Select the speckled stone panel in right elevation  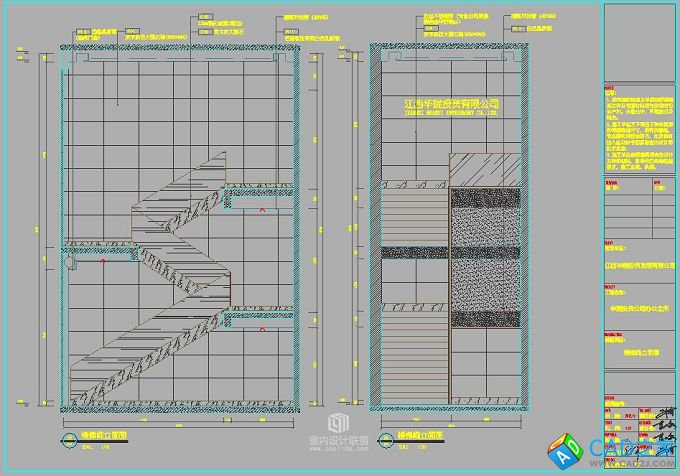[486, 215]
